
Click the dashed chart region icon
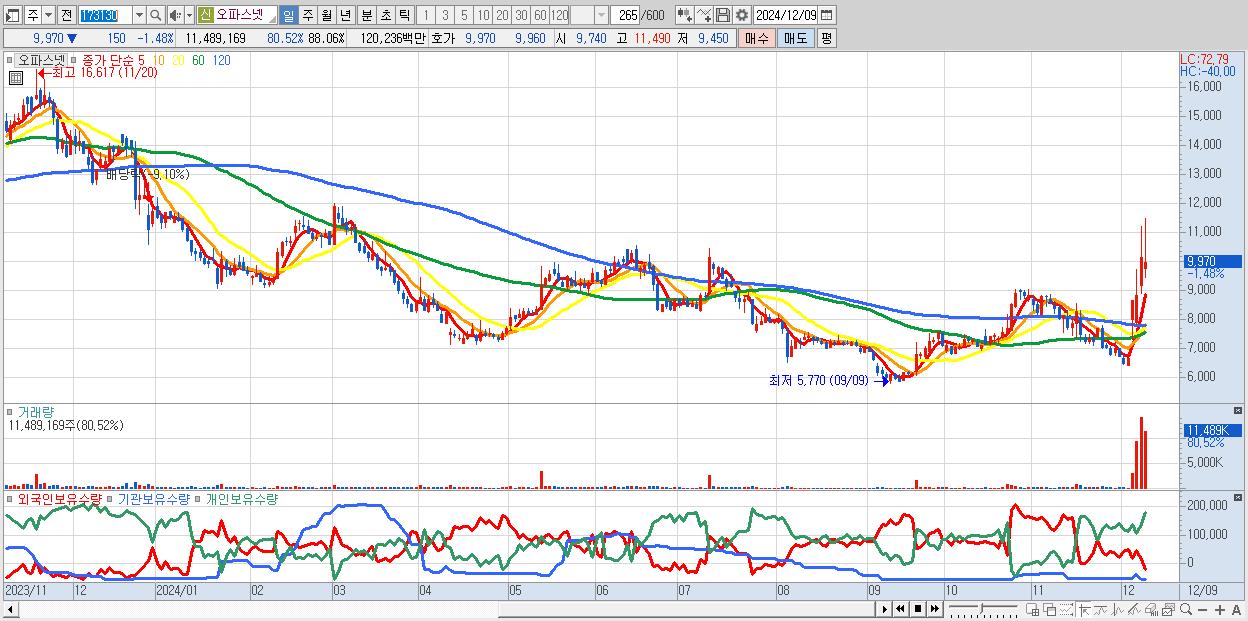coord(1066,609)
